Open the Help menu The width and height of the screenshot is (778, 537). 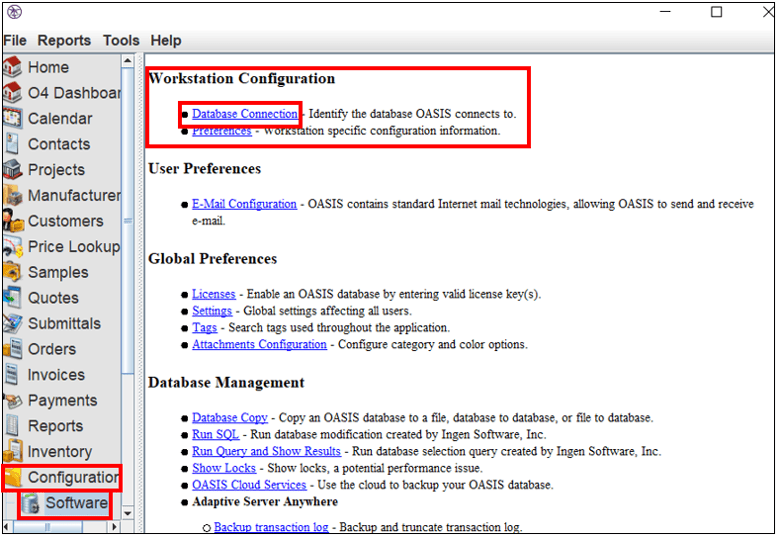pyautogui.click(x=166, y=40)
